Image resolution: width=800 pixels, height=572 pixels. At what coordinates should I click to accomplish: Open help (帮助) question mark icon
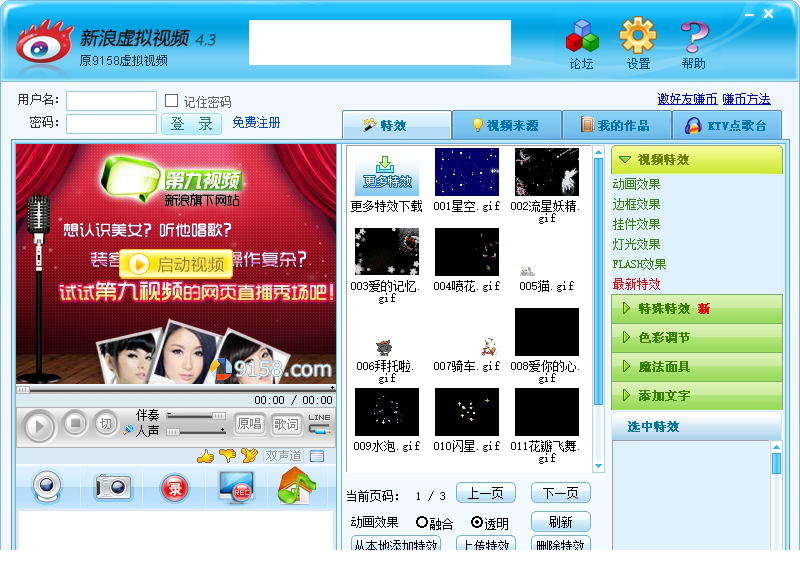pyautogui.click(x=694, y=37)
